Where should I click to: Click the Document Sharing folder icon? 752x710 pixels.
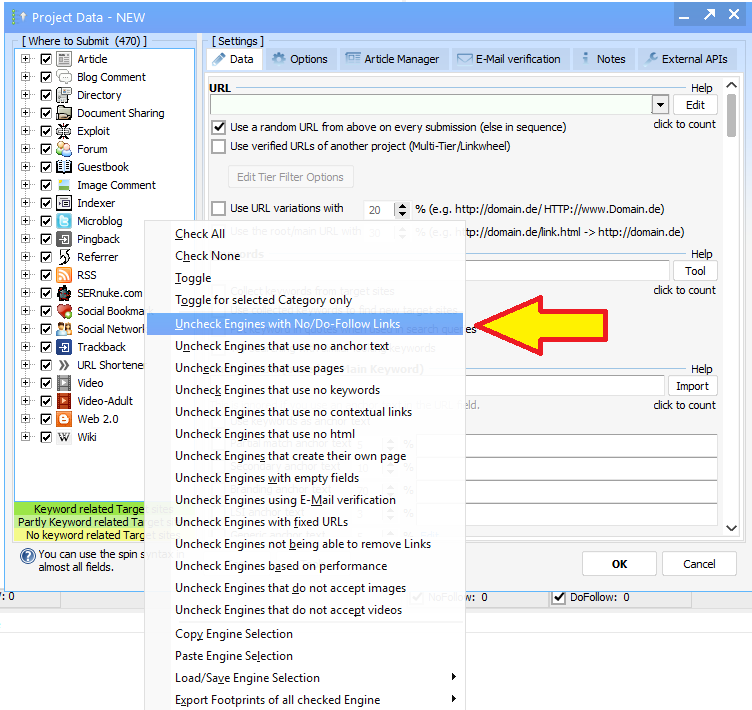click(x=64, y=113)
